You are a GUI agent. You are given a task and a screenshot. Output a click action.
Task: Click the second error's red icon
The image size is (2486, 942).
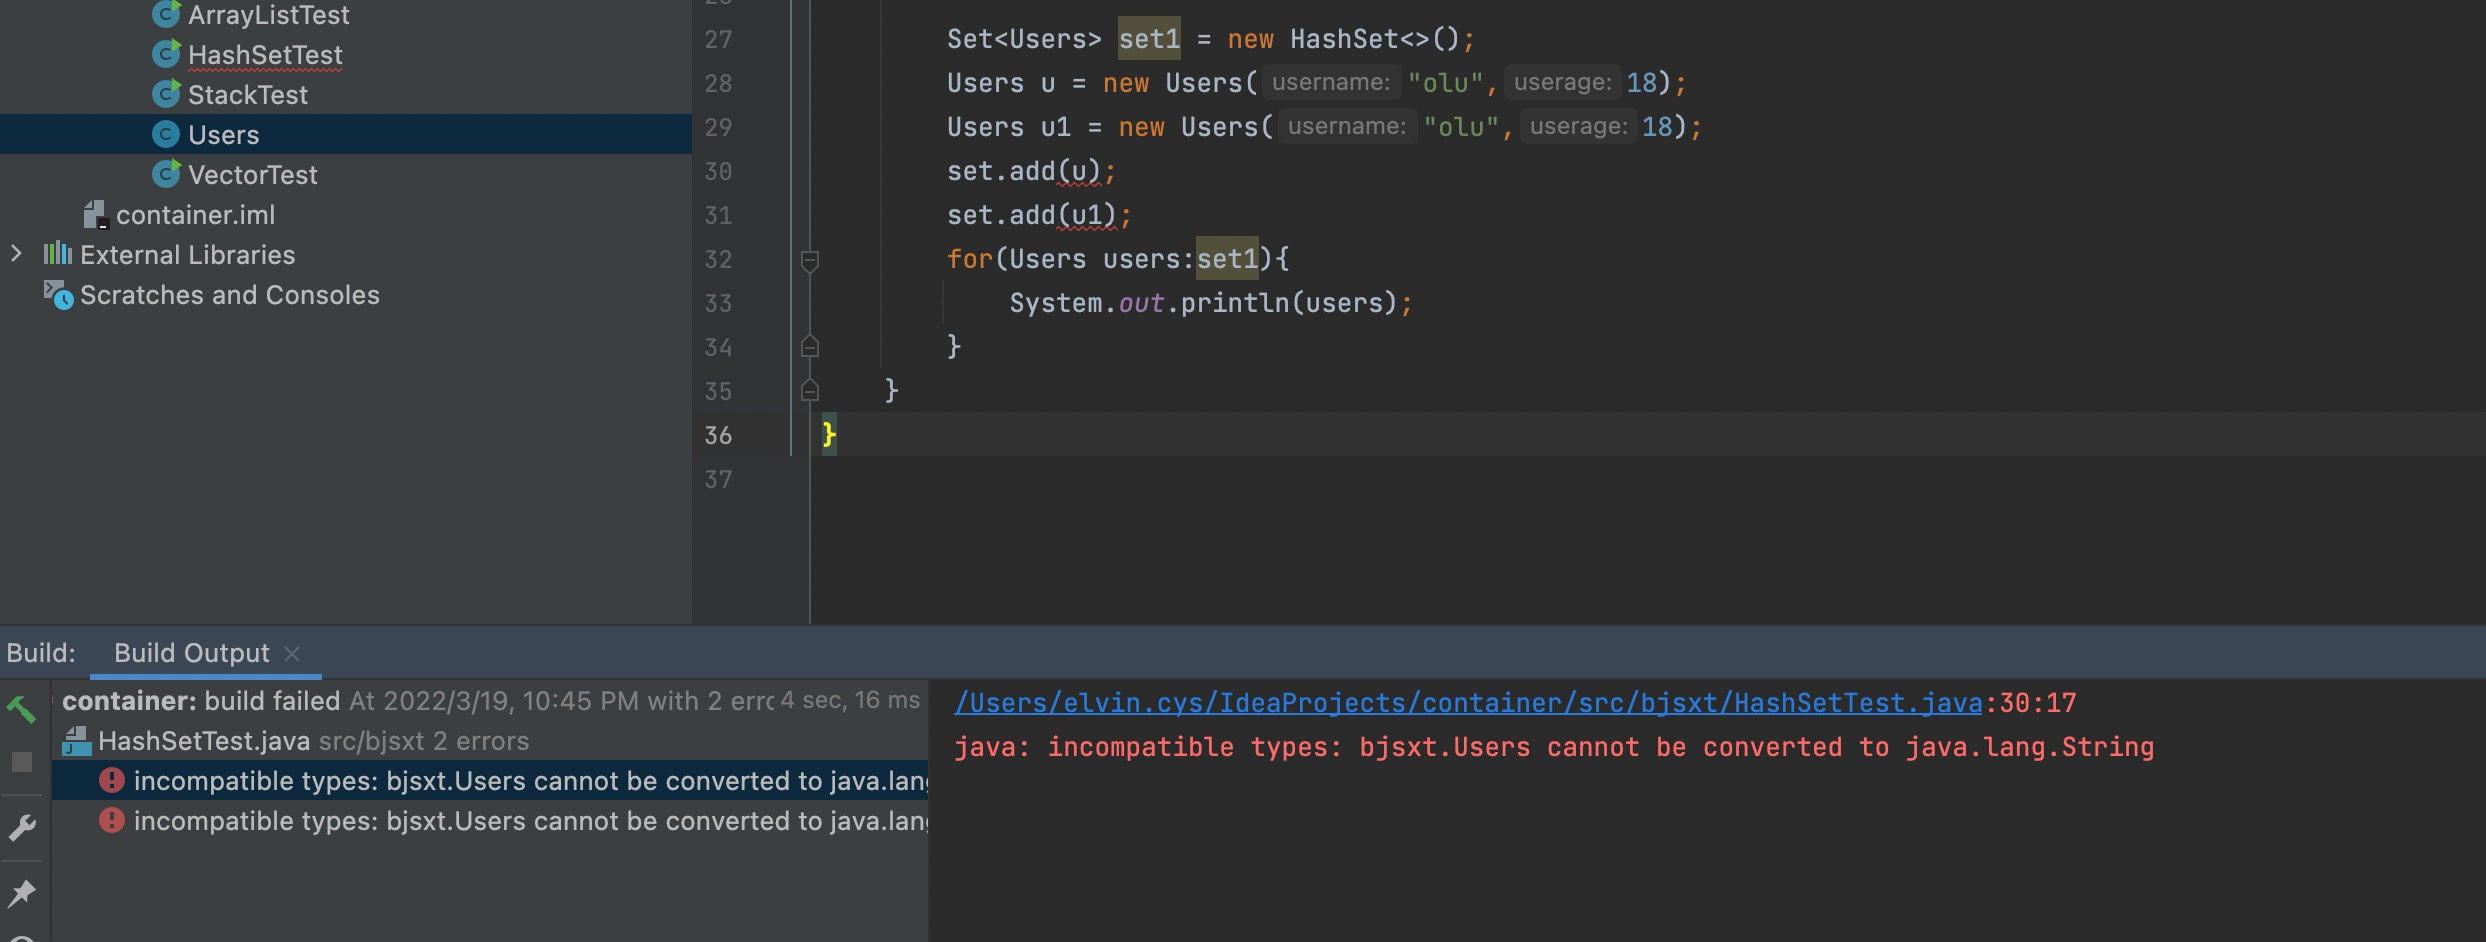[x=111, y=820]
